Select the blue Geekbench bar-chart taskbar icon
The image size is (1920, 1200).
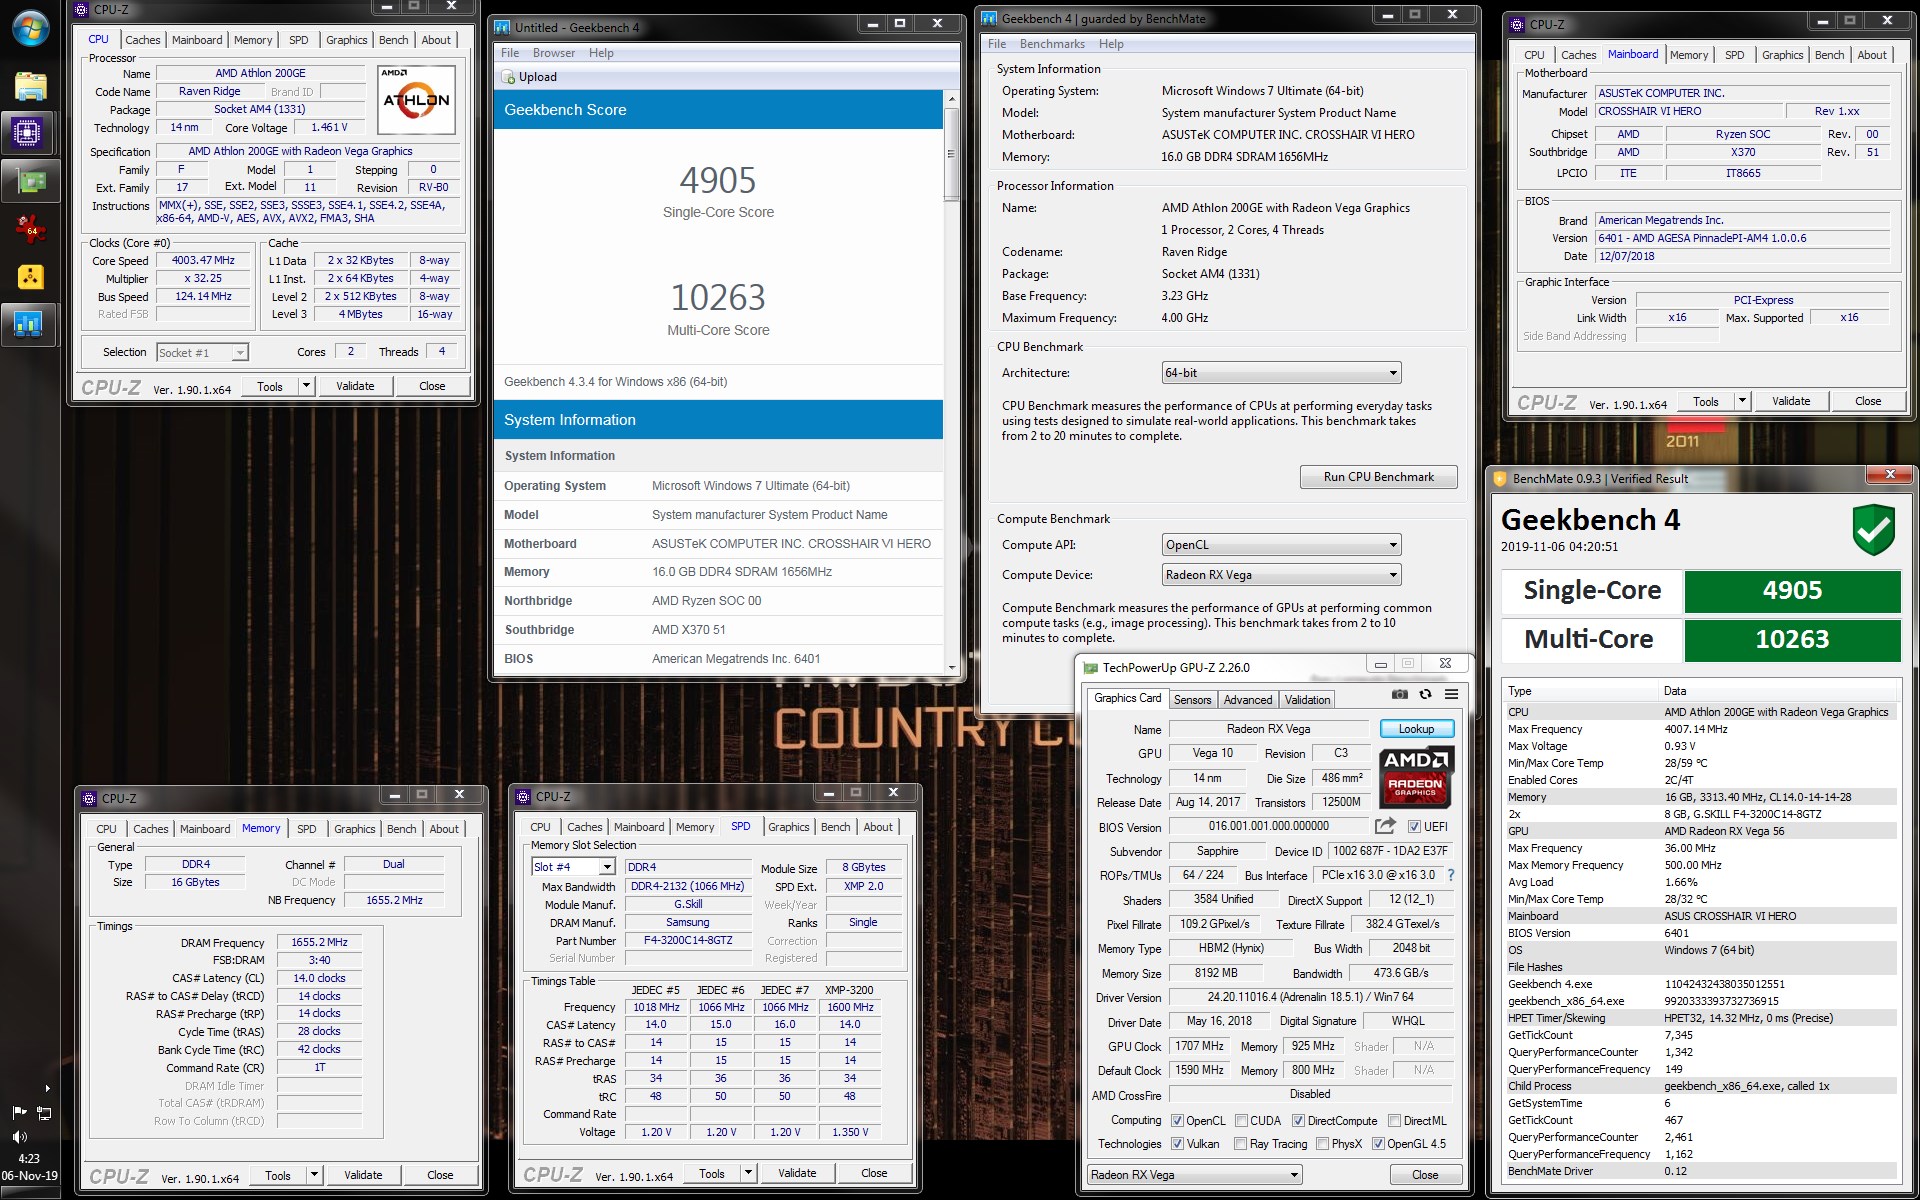click(x=27, y=324)
